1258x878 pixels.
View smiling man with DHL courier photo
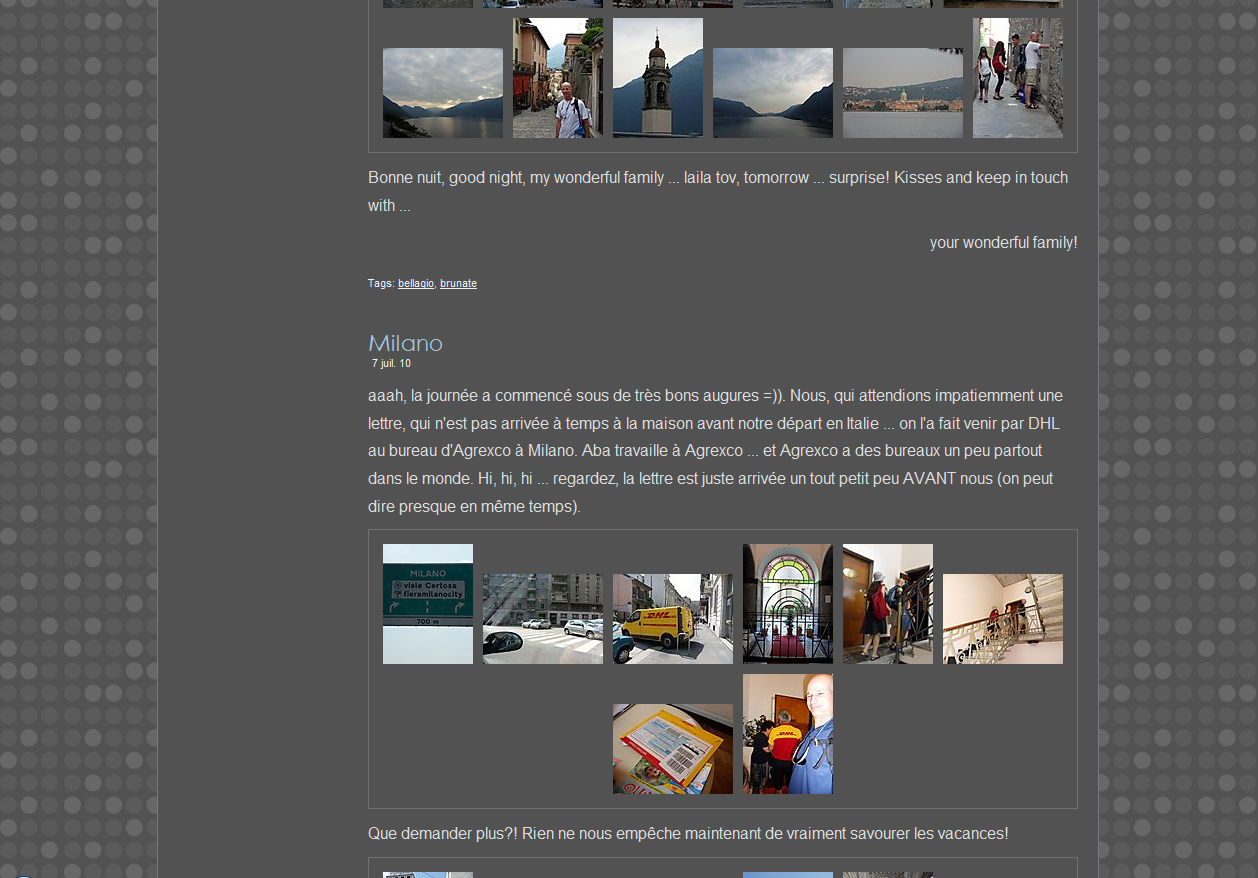click(787, 734)
